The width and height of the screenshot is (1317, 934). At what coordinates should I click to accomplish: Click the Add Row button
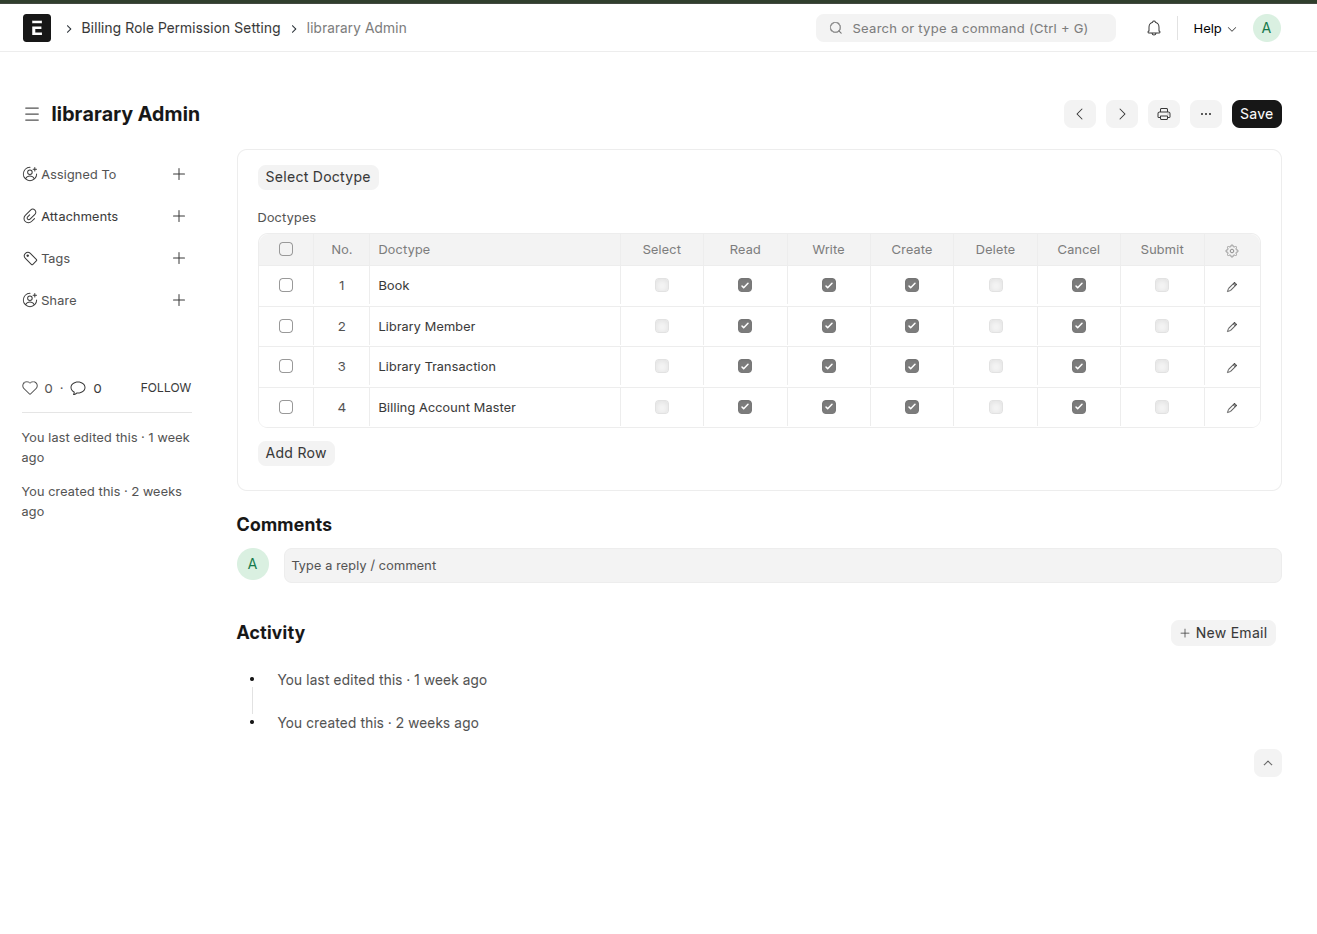(296, 453)
